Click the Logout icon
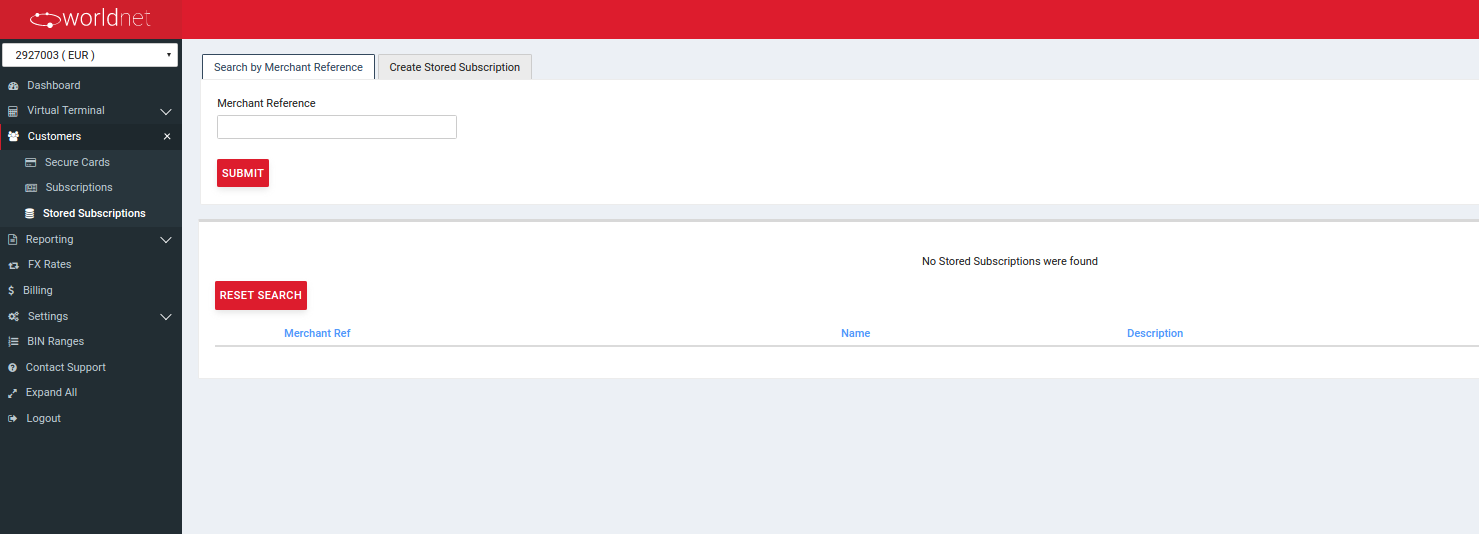 click(13, 419)
